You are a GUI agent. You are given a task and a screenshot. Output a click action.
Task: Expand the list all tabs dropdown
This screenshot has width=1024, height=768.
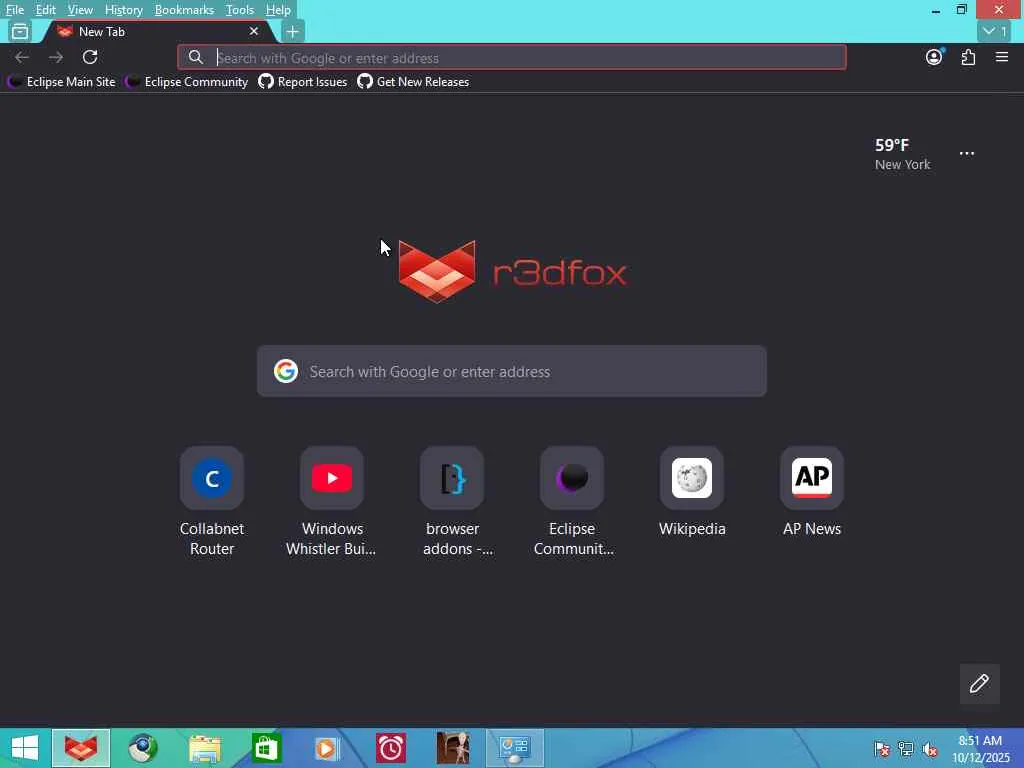pyautogui.click(x=995, y=31)
